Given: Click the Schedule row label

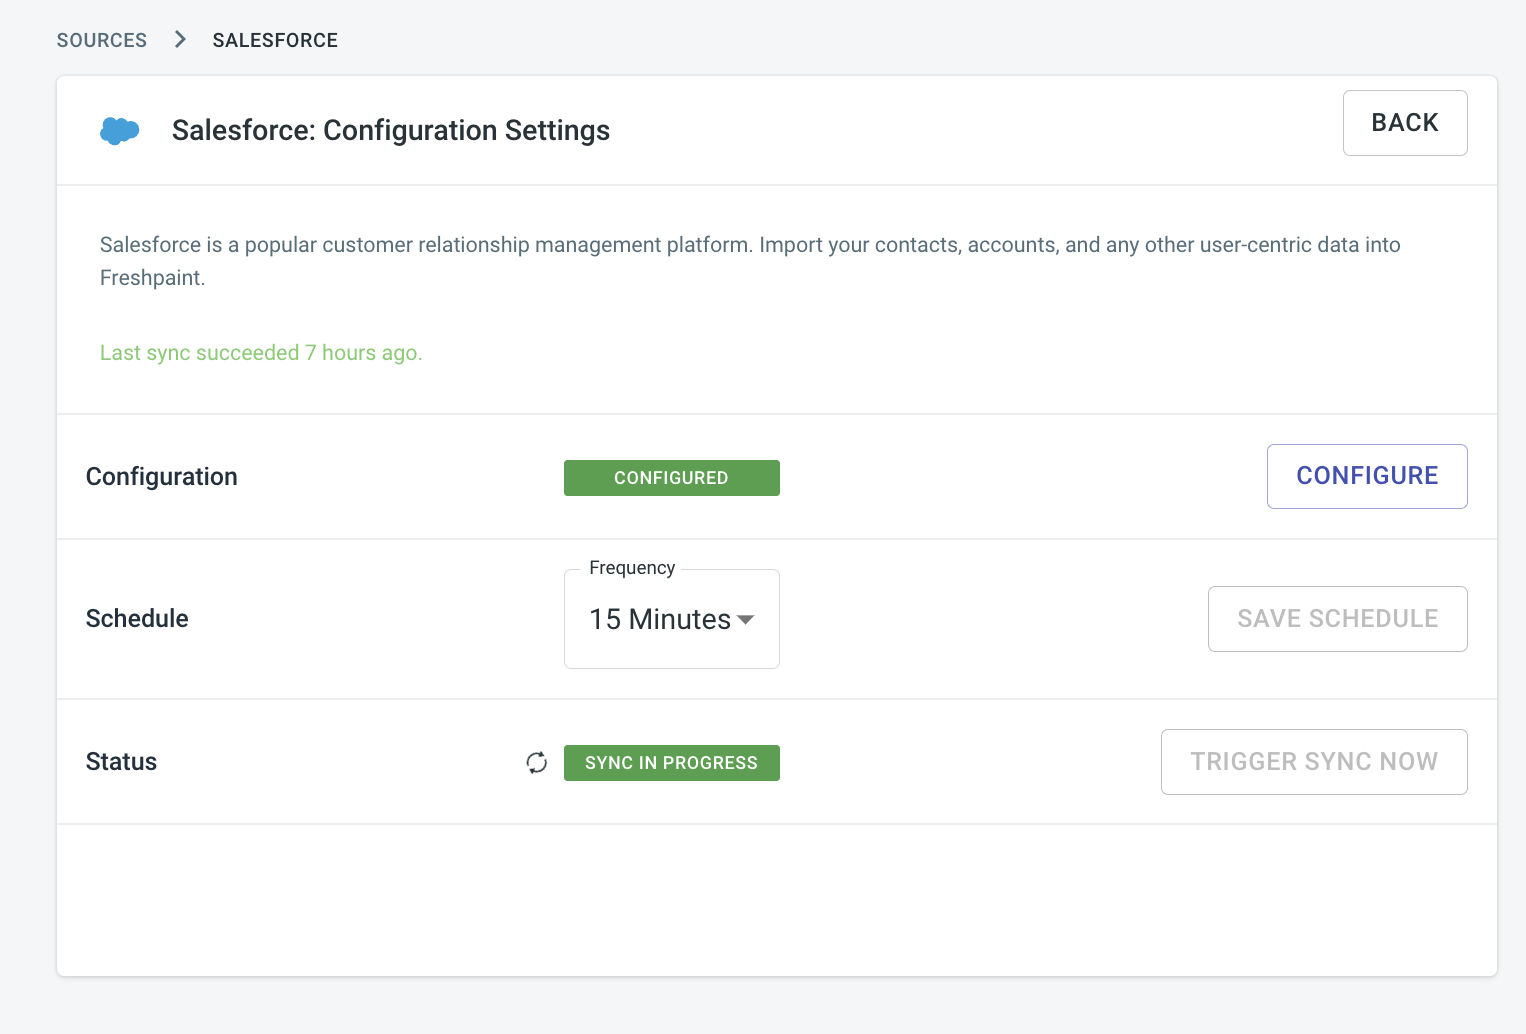Looking at the screenshot, I should tap(137, 619).
